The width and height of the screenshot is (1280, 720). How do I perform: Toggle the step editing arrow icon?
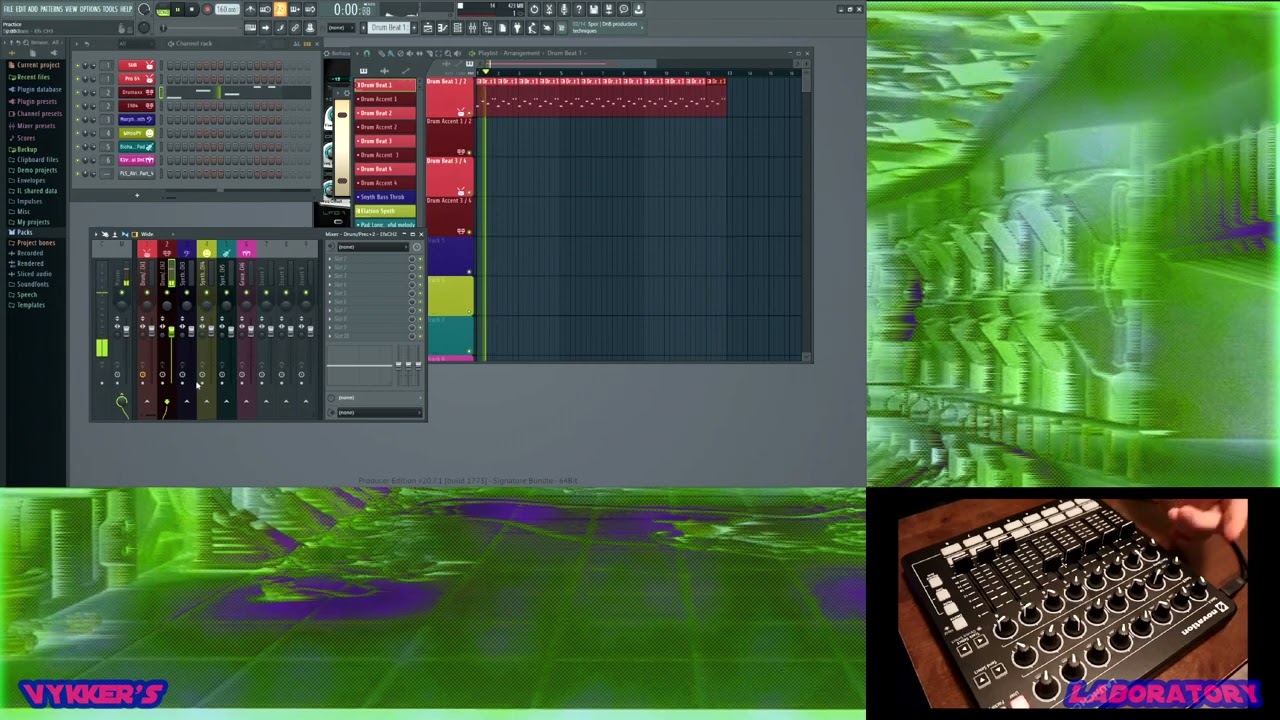pos(265,28)
